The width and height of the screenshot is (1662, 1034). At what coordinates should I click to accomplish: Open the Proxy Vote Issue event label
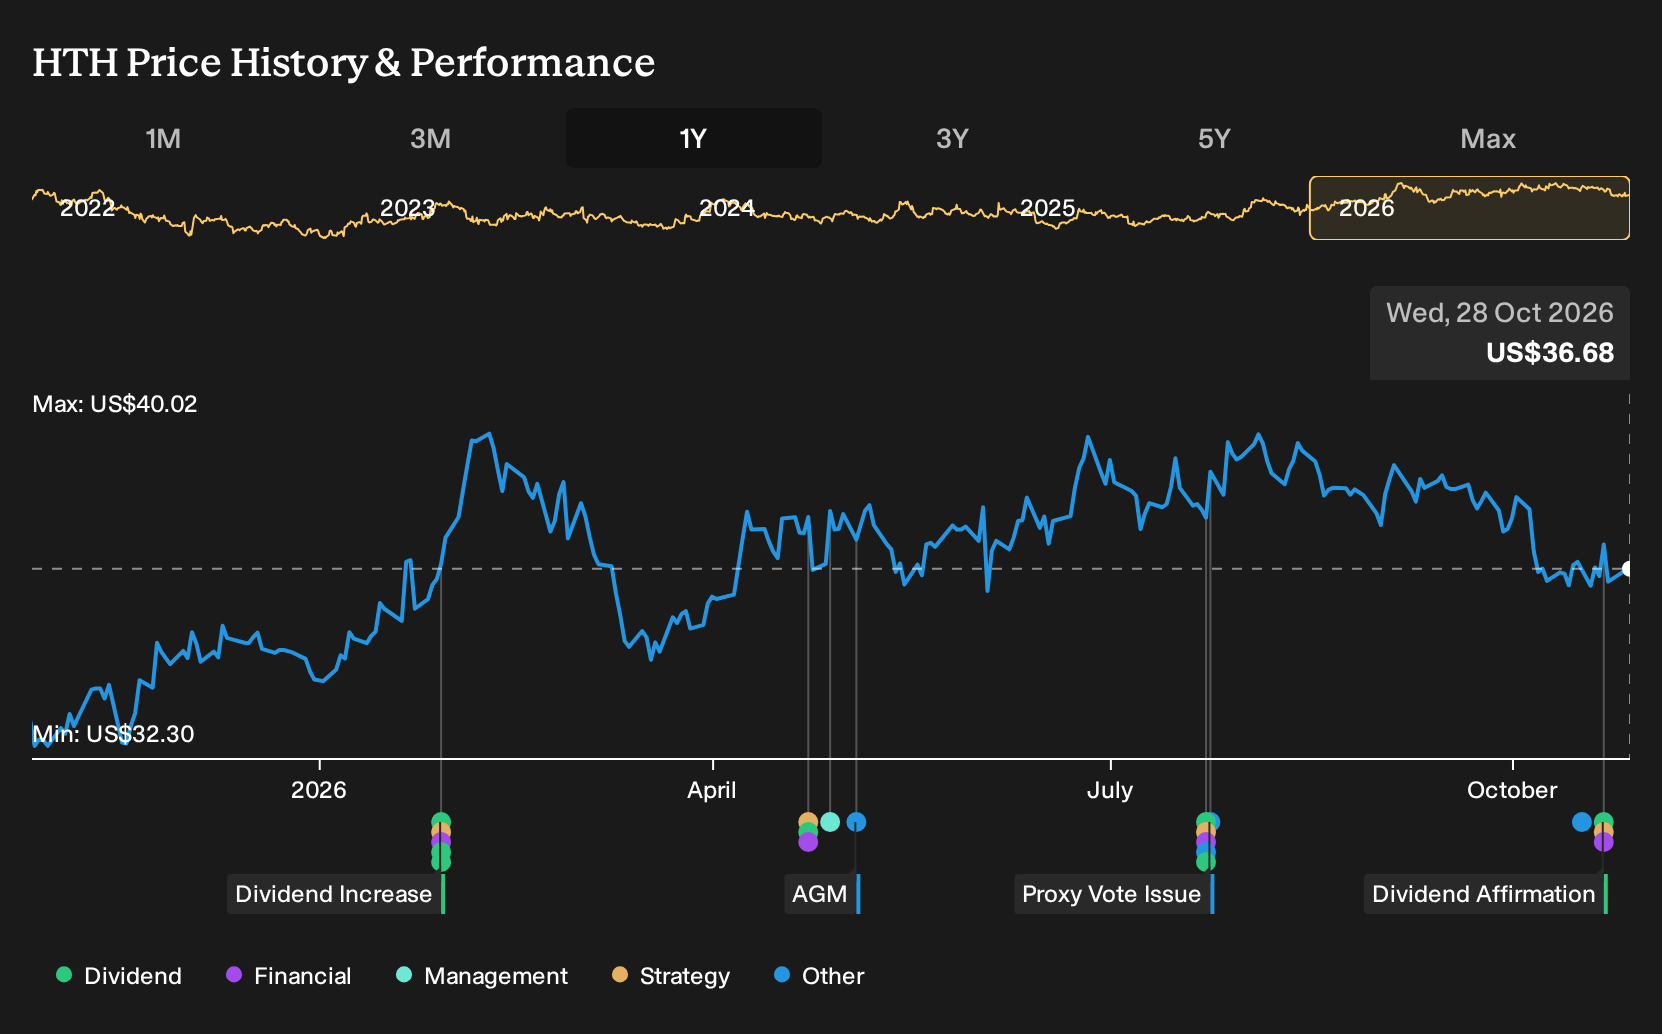pos(1114,894)
